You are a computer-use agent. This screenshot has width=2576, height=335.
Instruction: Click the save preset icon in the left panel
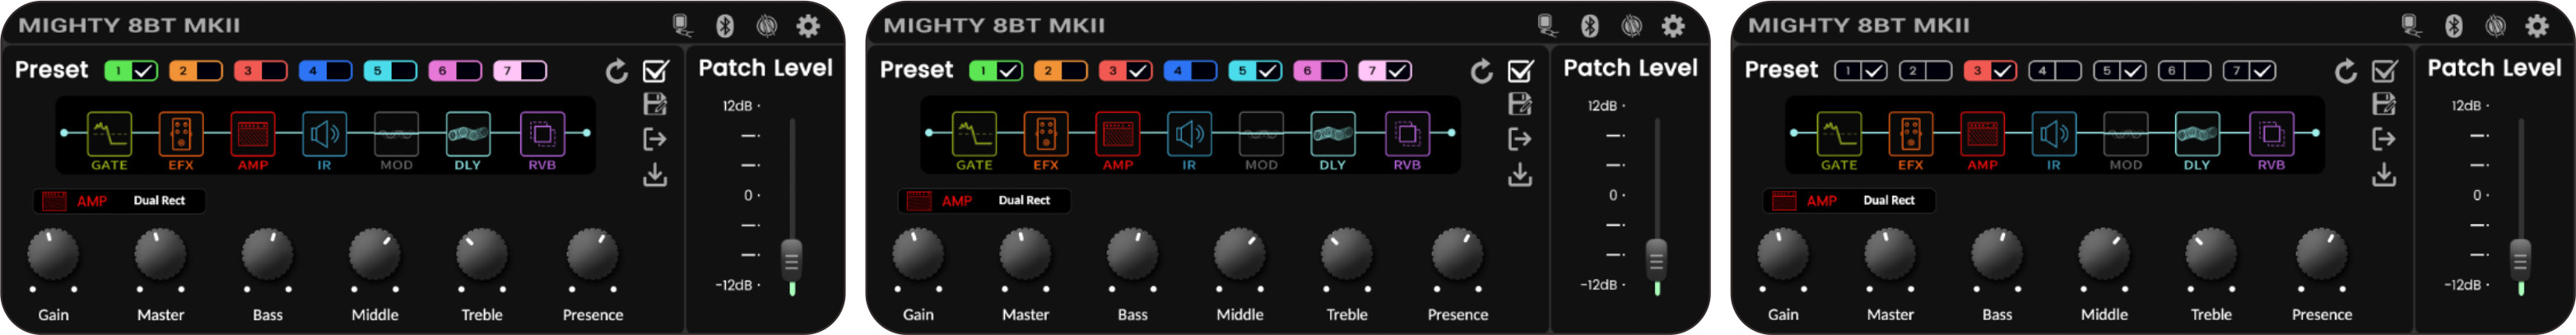click(x=655, y=104)
